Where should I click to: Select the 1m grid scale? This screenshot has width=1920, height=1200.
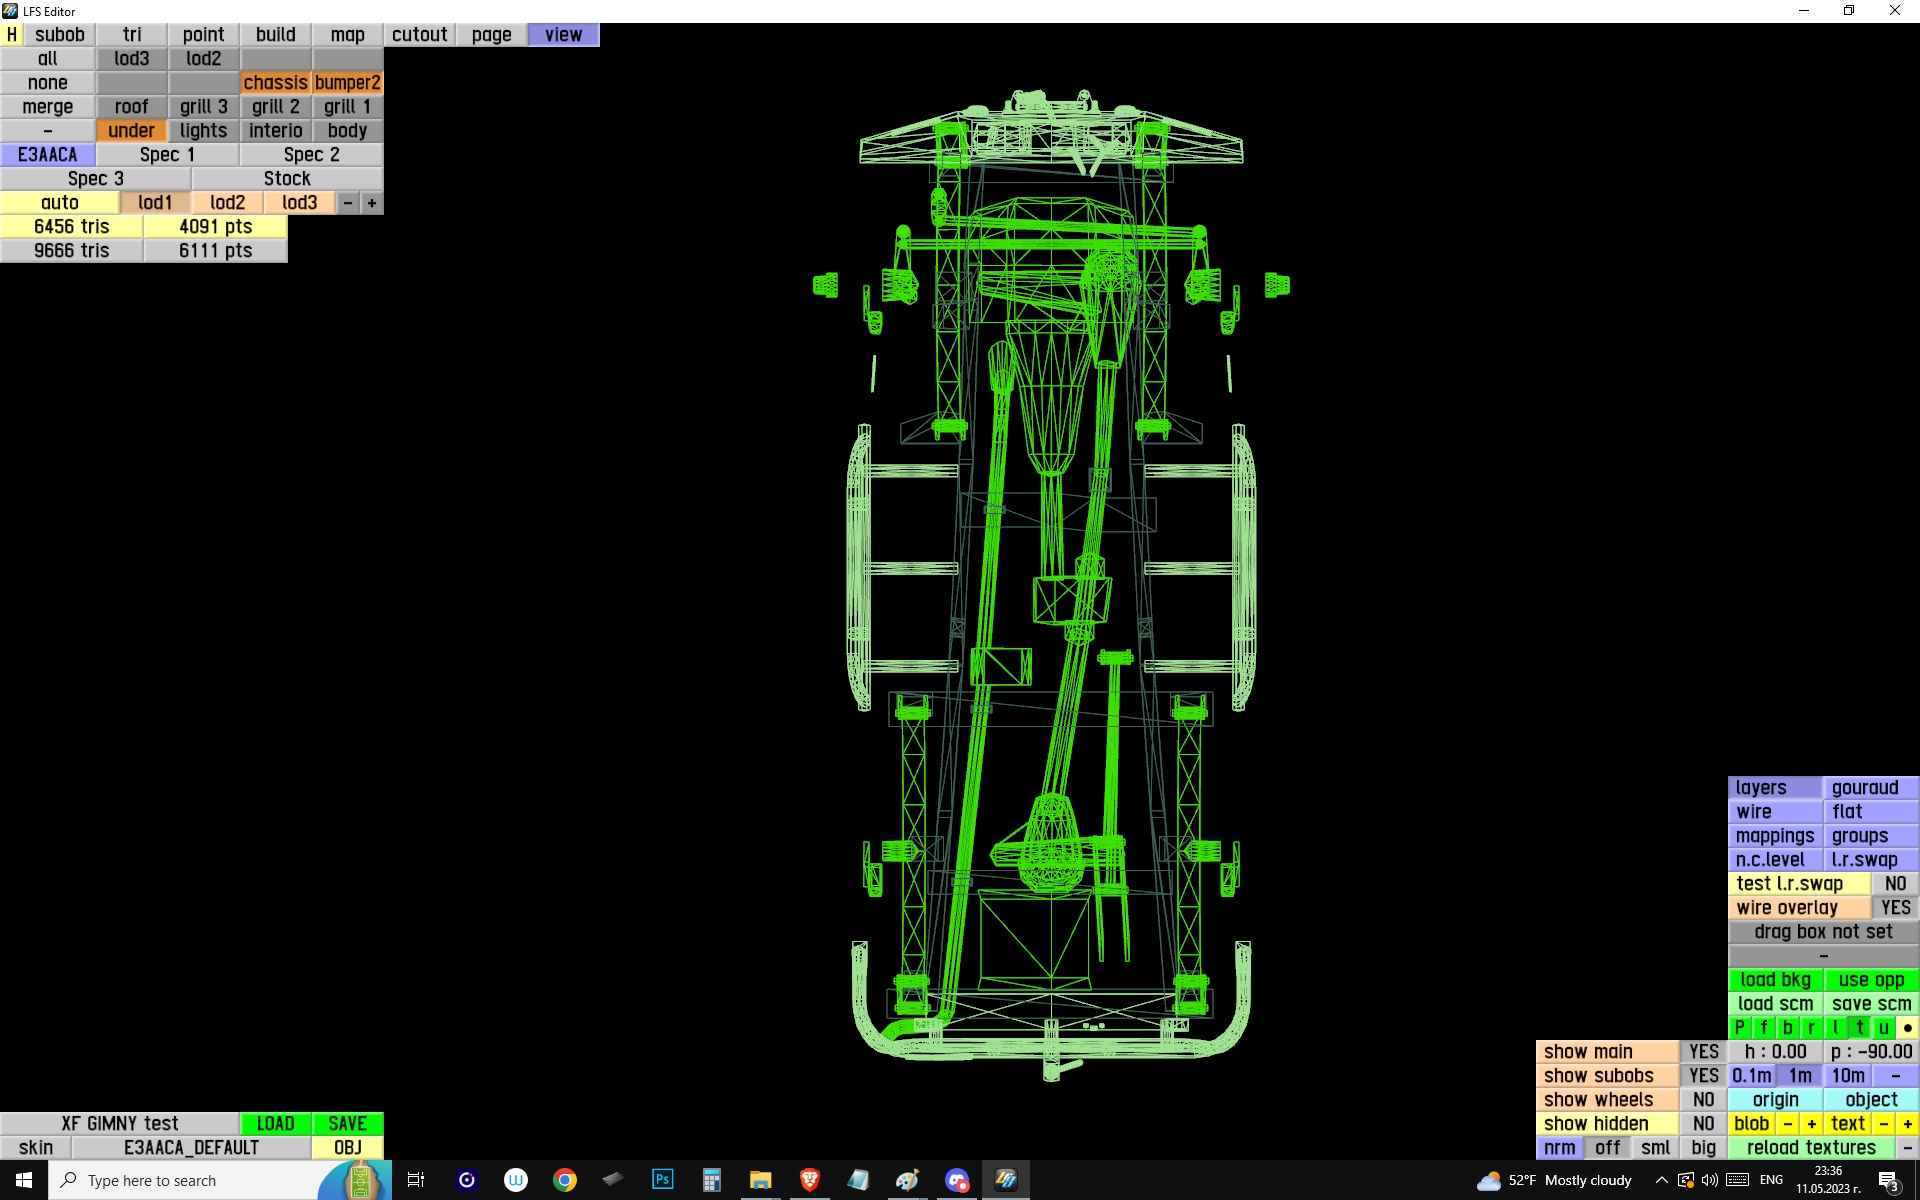(1800, 1076)
